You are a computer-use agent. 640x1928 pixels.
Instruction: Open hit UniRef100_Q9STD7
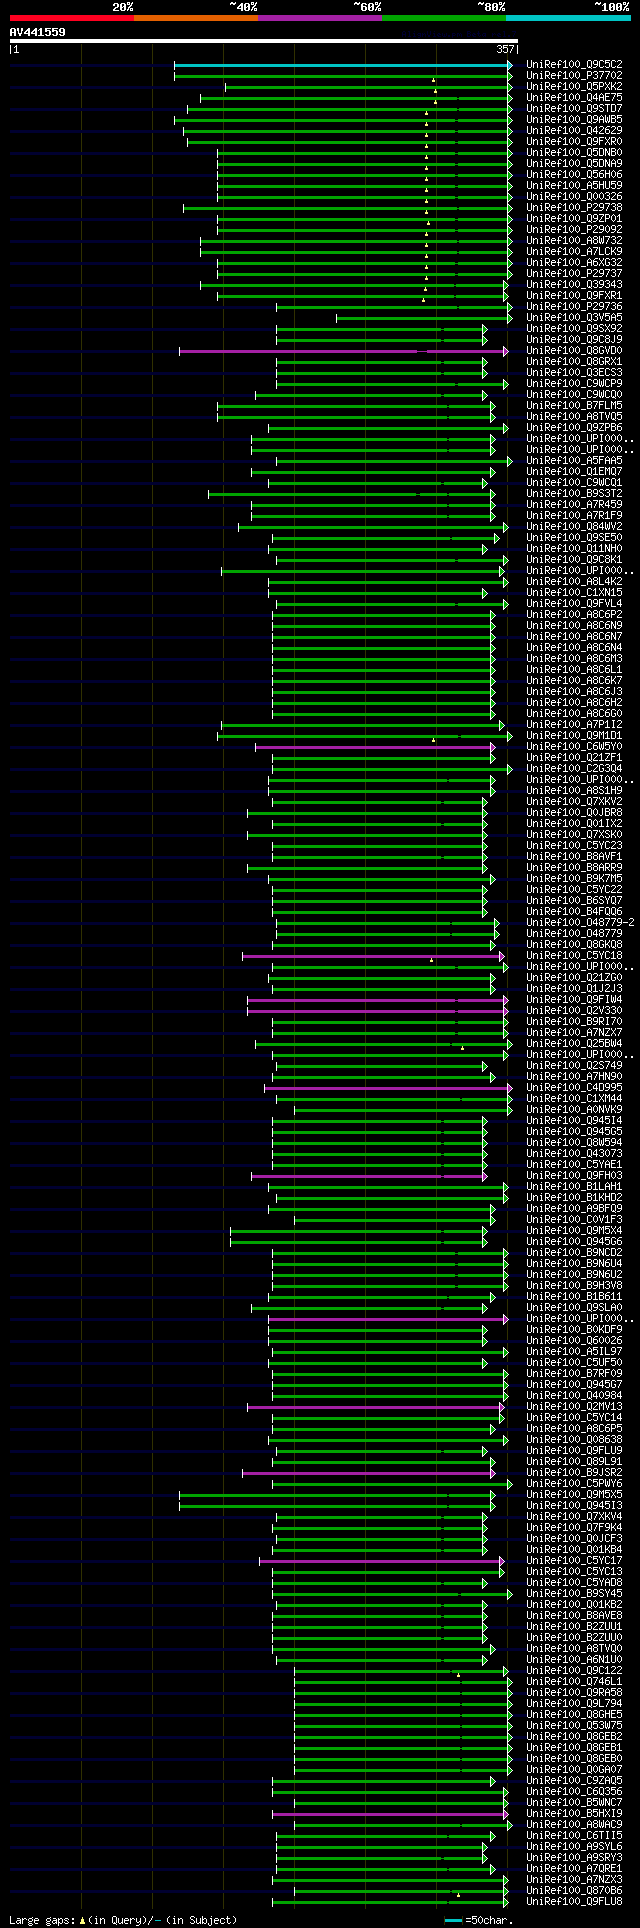point(574,109)
